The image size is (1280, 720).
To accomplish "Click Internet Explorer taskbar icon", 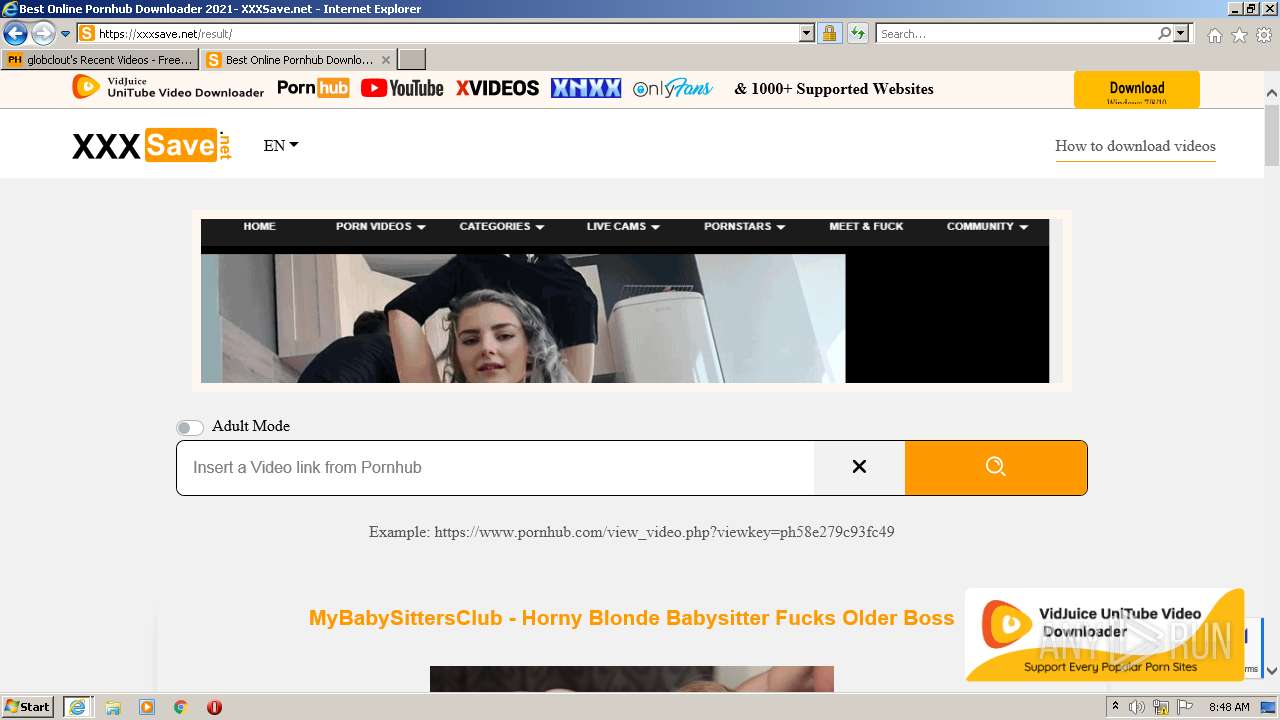I will pyautogui.click(x=77, y=707).
